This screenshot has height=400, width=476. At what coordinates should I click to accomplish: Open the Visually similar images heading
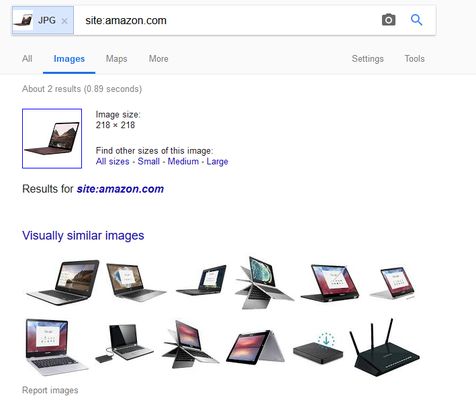pyautogui.click(x=83, y=236)
